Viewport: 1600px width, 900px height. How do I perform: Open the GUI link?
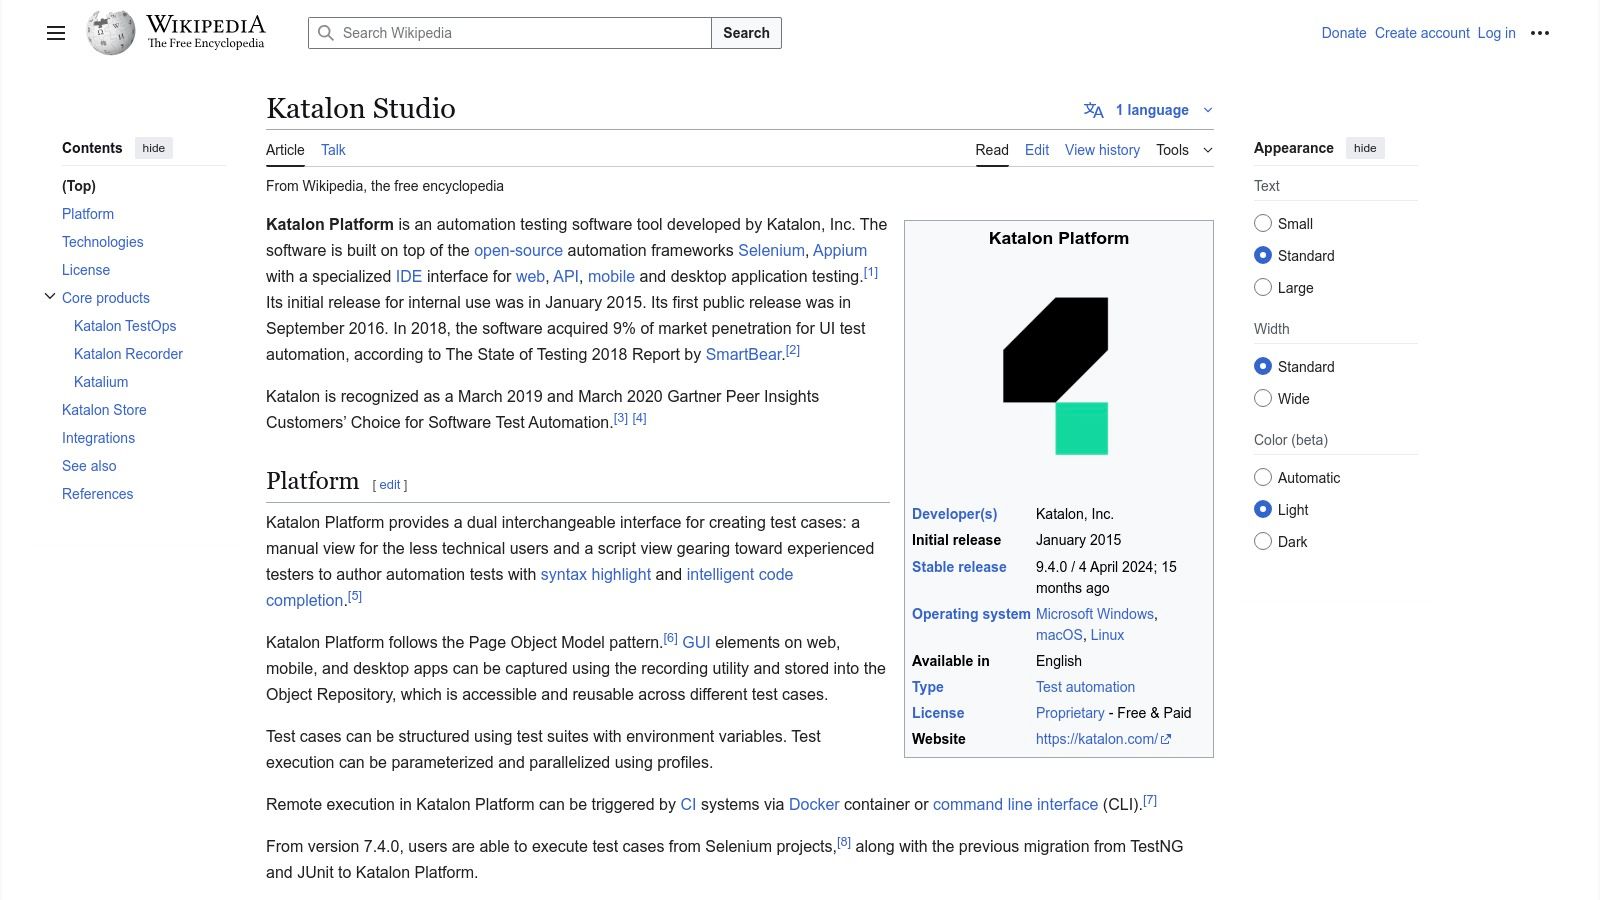696,642
